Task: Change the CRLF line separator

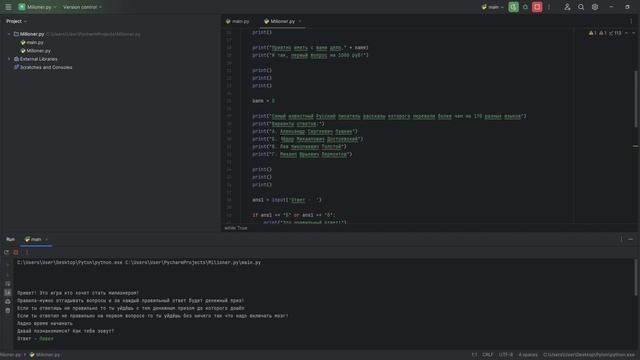Action: point(487,355)
